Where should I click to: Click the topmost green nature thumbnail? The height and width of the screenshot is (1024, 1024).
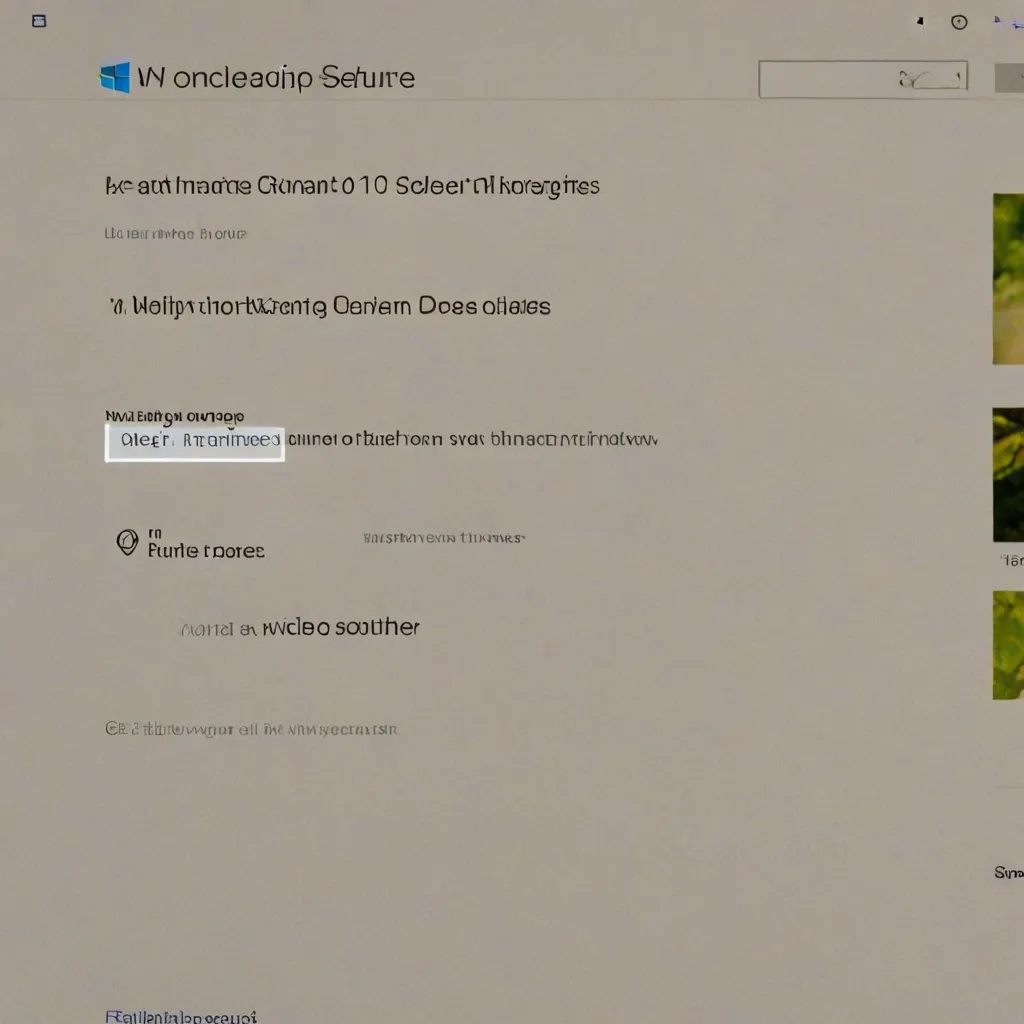(1008, 277)
